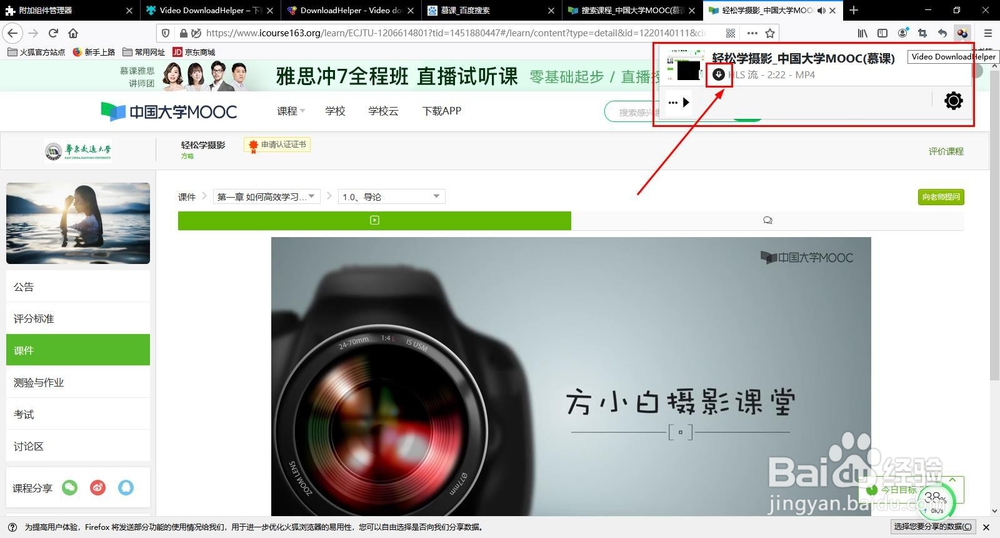Reload the current page

[x=54, y=33]
